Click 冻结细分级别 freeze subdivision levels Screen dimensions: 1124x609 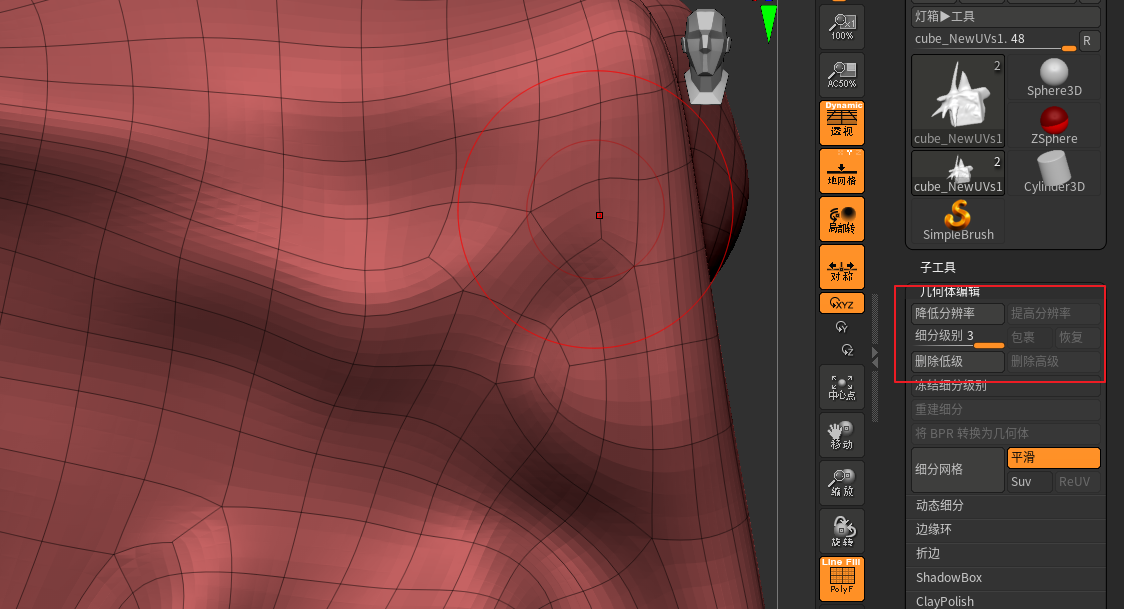[x=1006, y=385]
